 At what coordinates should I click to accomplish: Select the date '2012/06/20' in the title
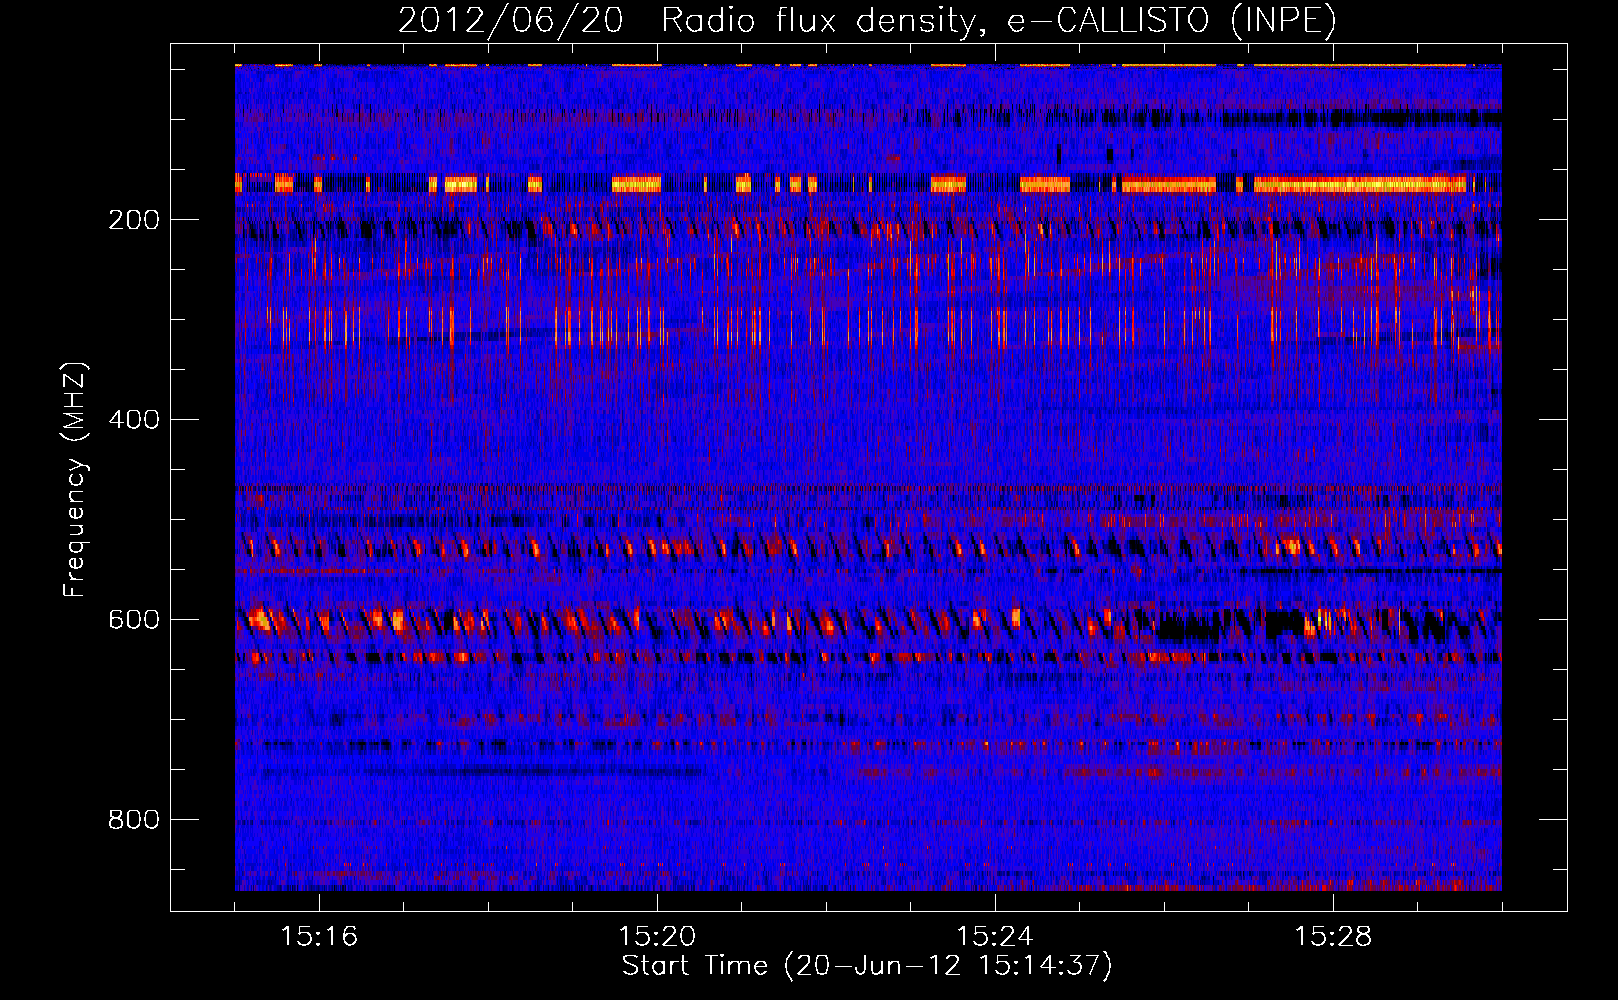511,21
